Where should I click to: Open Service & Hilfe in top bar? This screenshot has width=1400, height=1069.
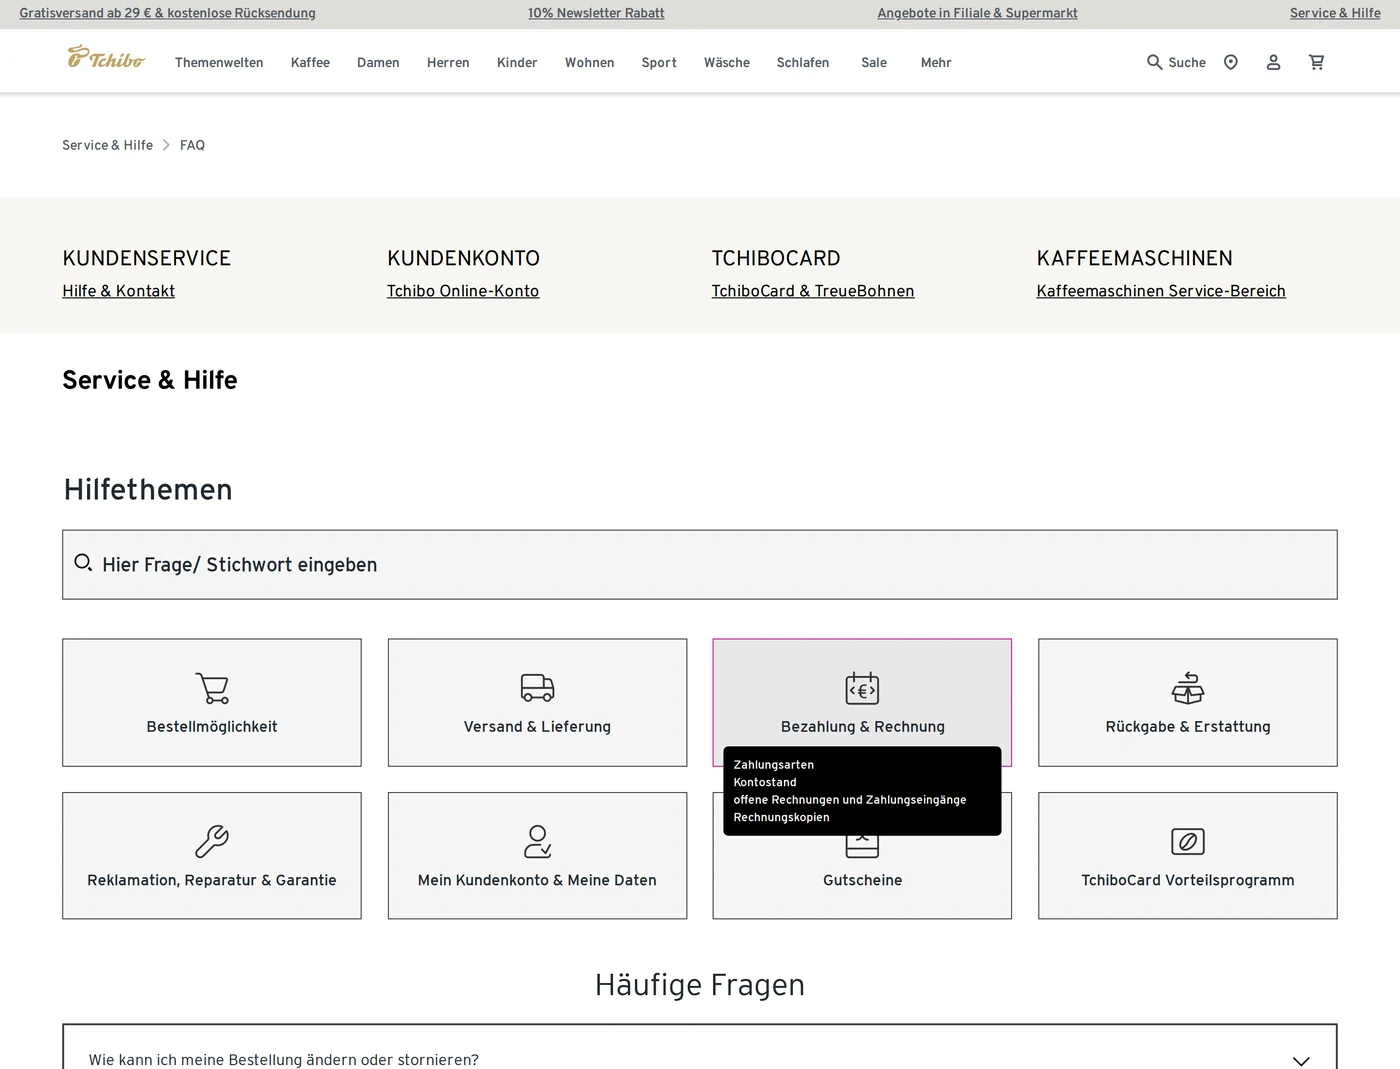[x=1335, y=13]
